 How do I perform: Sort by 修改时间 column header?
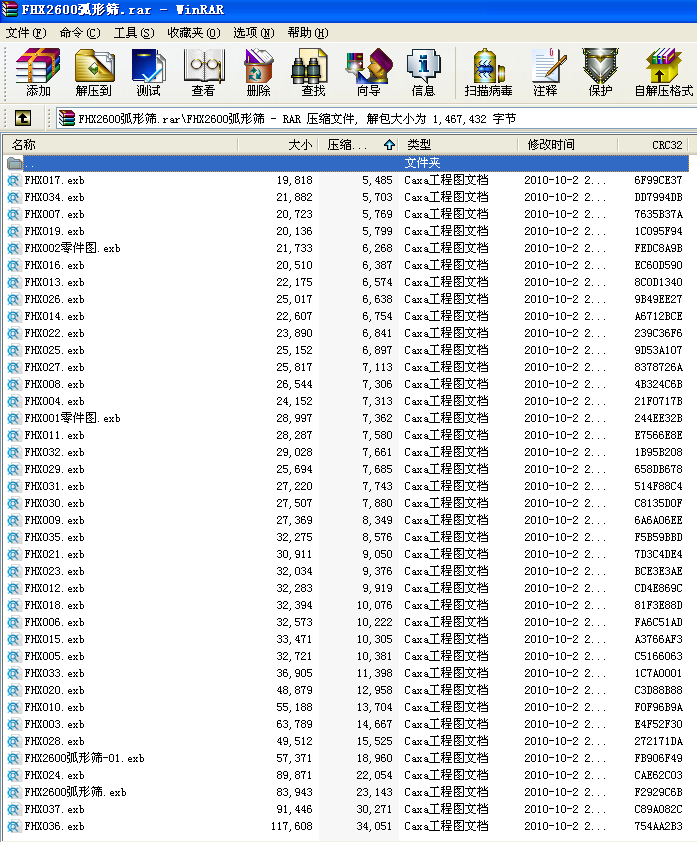click(568, 144)
